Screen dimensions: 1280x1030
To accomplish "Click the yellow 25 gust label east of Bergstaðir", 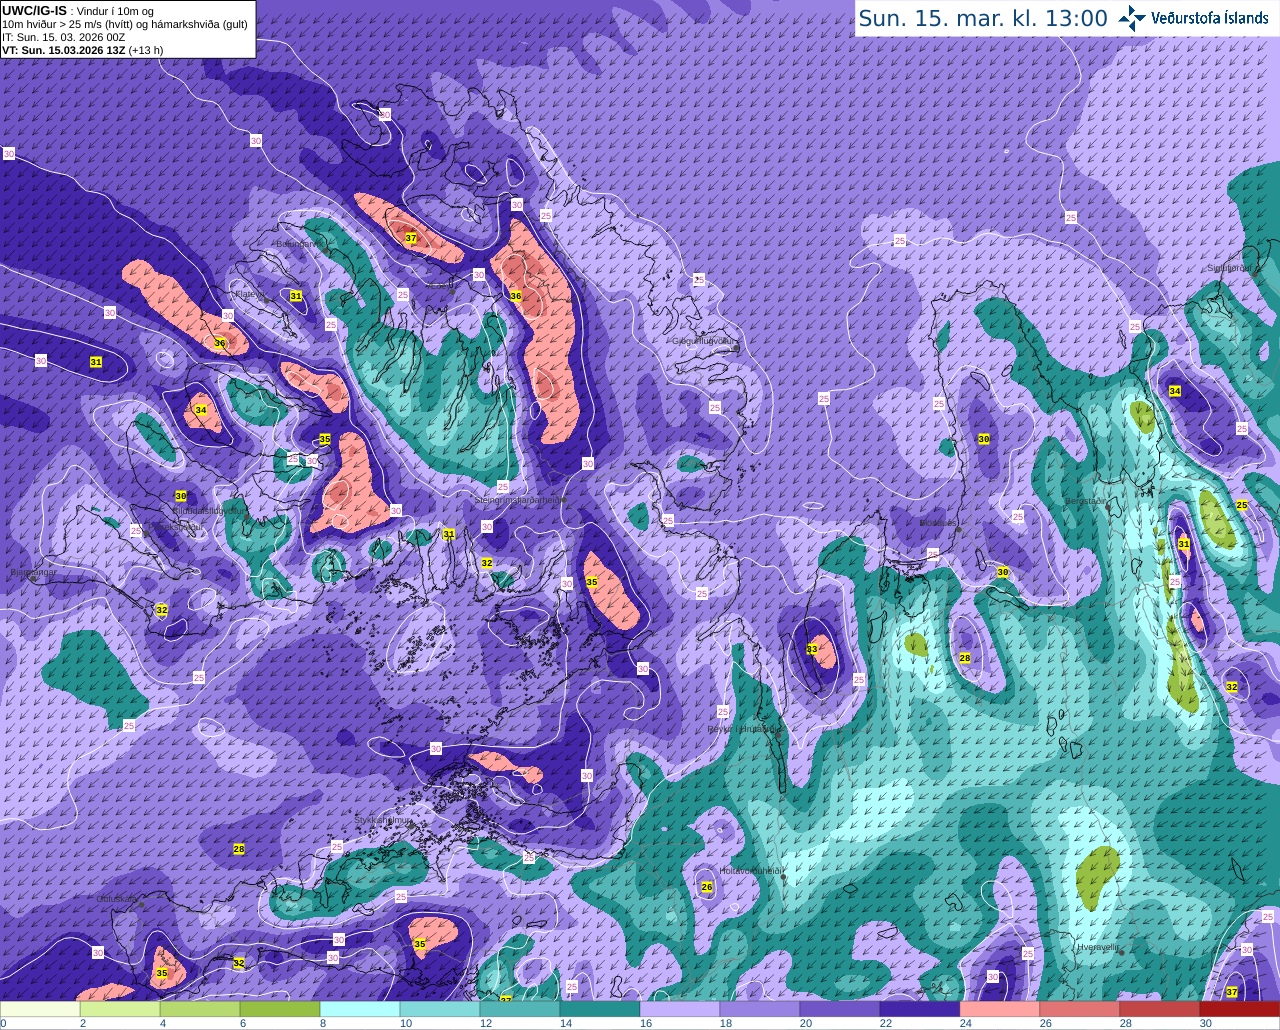I will (x=1242, y=505).
